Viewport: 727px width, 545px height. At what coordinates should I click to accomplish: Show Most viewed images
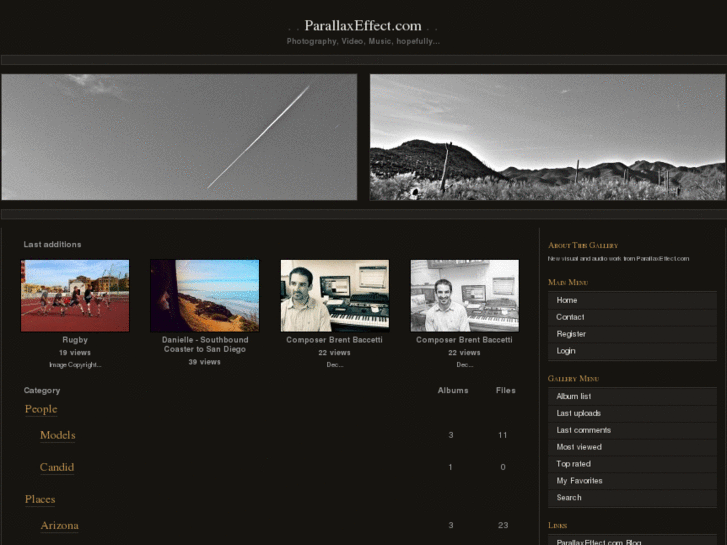[632, 447]
